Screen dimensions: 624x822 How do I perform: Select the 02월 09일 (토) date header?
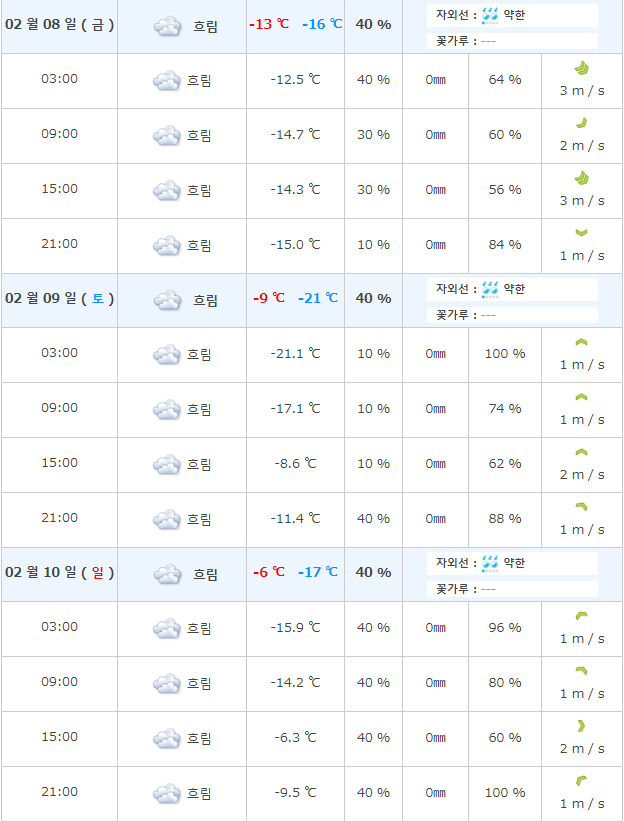point(60,298)
